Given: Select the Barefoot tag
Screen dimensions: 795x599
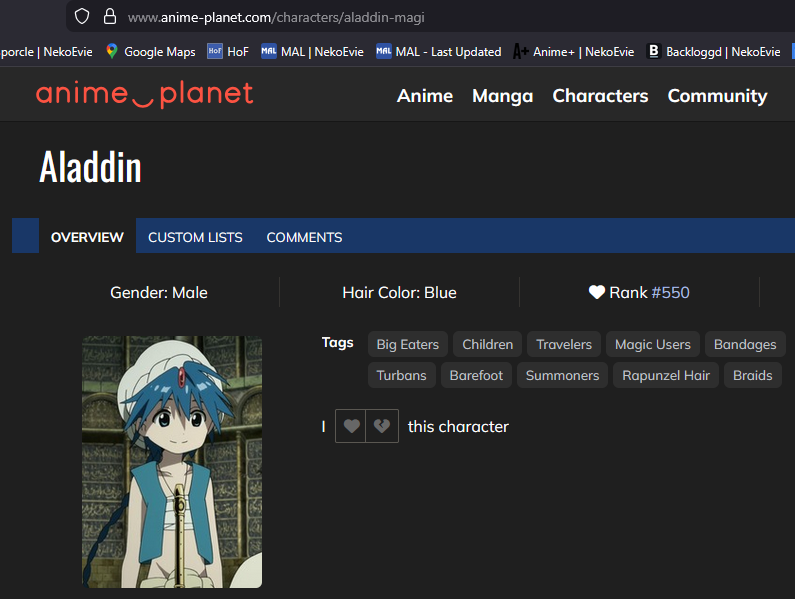Looking at the screenshot, I should 476,375.
